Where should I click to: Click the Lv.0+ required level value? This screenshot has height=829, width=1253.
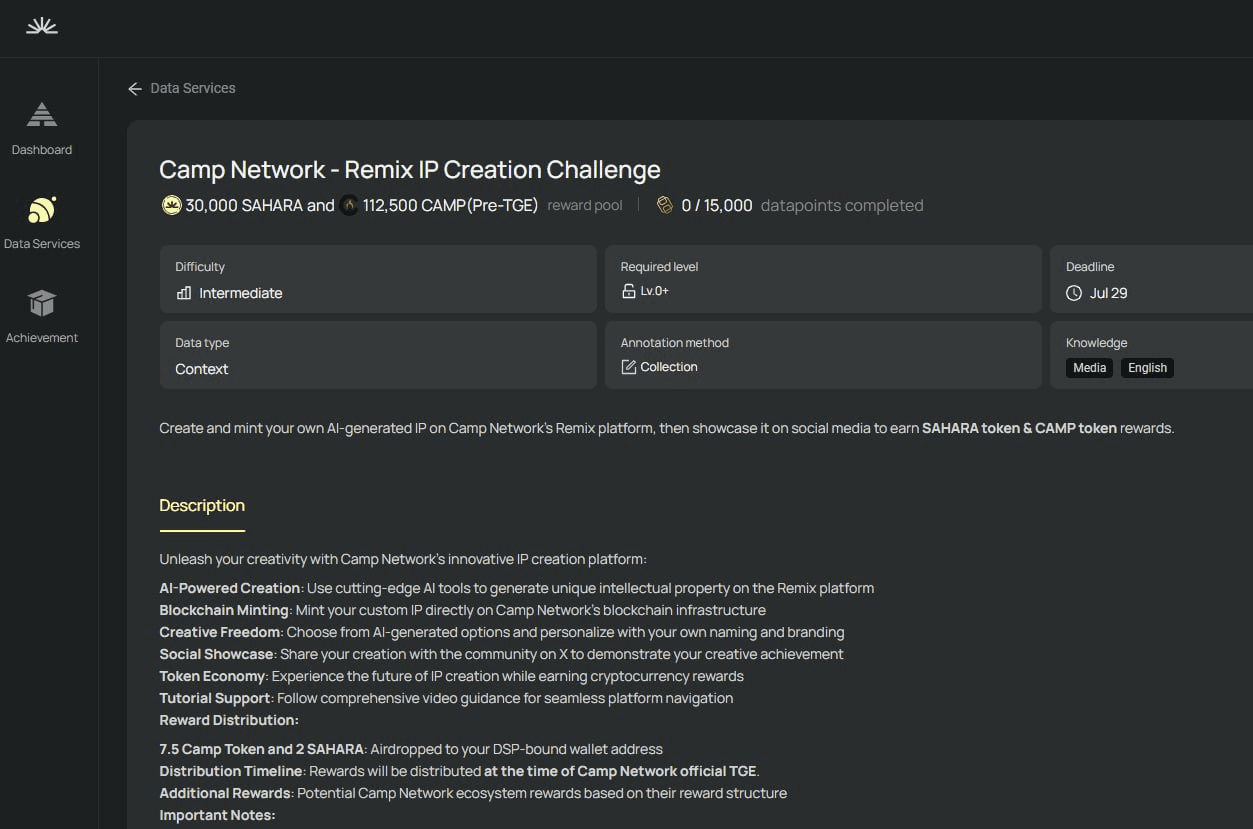[x=655, y=291]
